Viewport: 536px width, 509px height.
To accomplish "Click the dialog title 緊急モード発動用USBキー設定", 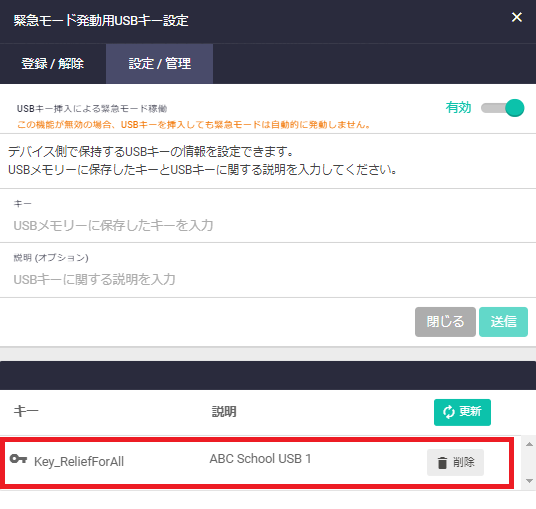I will pos(101,21).
